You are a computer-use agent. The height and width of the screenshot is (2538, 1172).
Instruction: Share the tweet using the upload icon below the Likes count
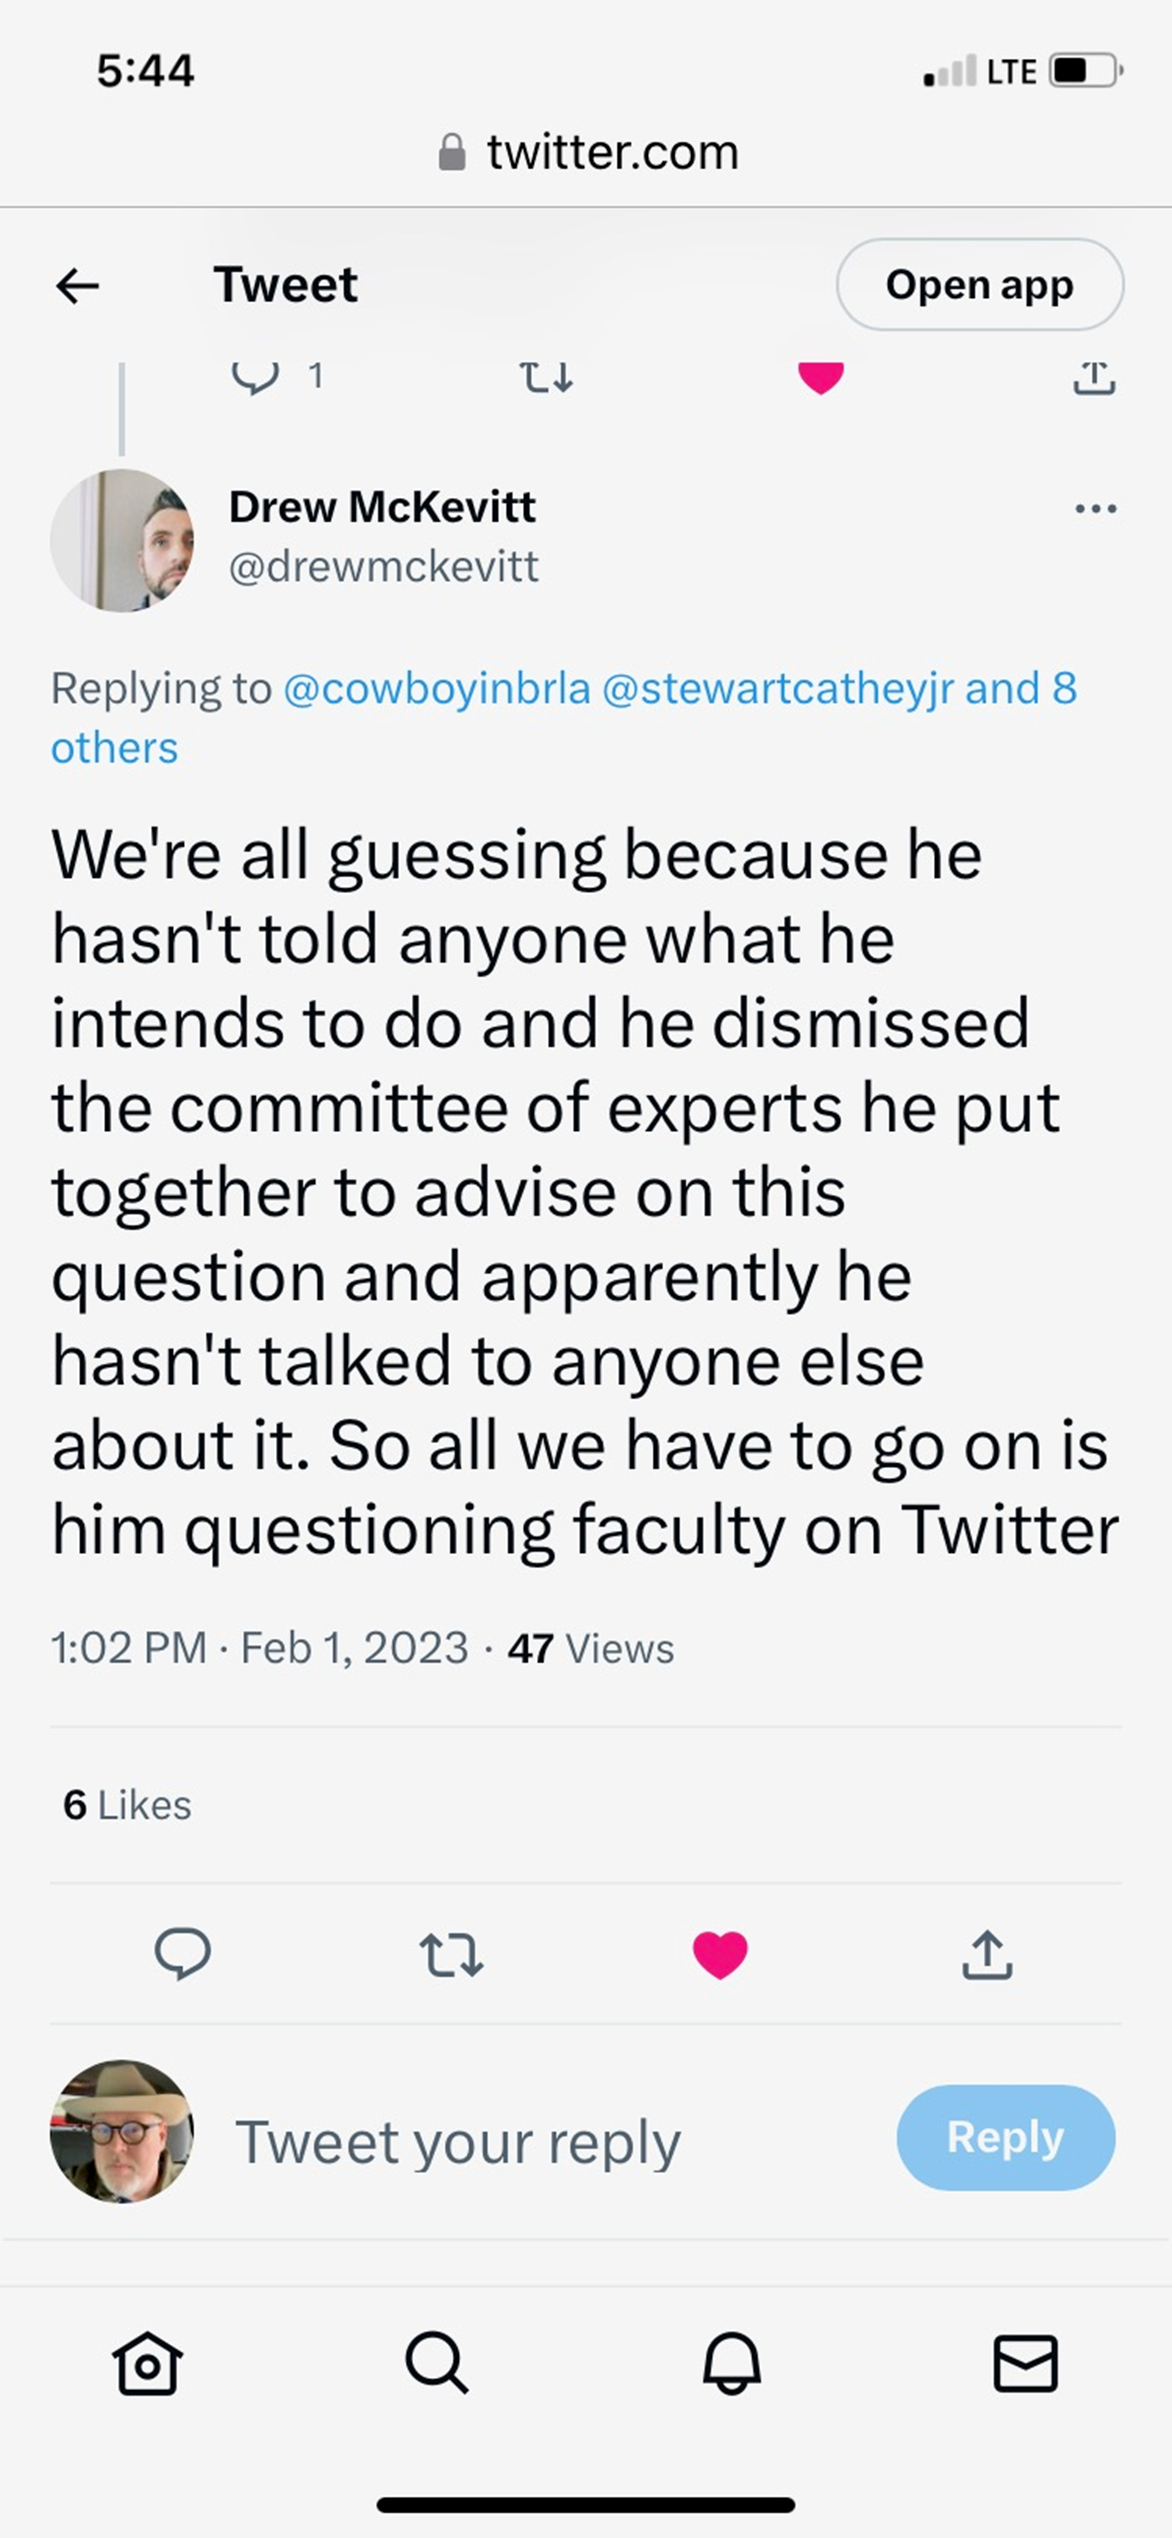pyautogui.click(x=987, y=1955)
